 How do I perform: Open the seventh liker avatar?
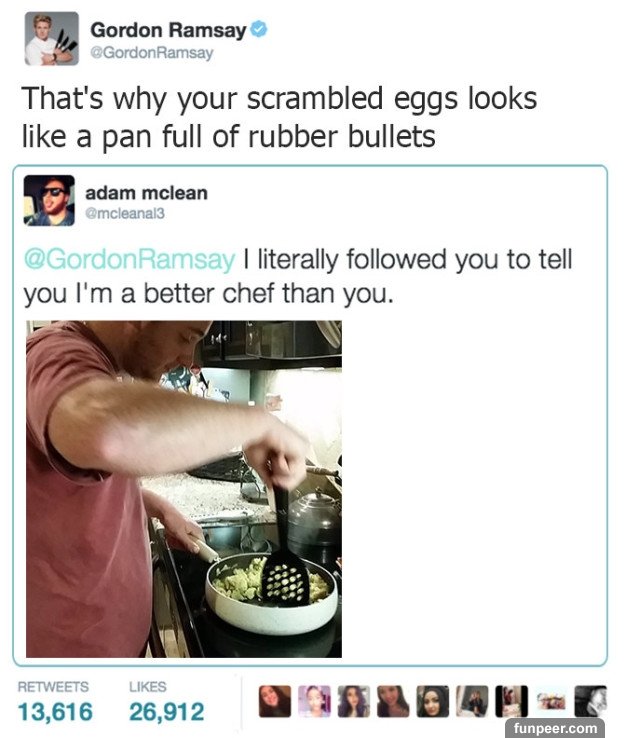pyautogui.click(x=512, y=701)
